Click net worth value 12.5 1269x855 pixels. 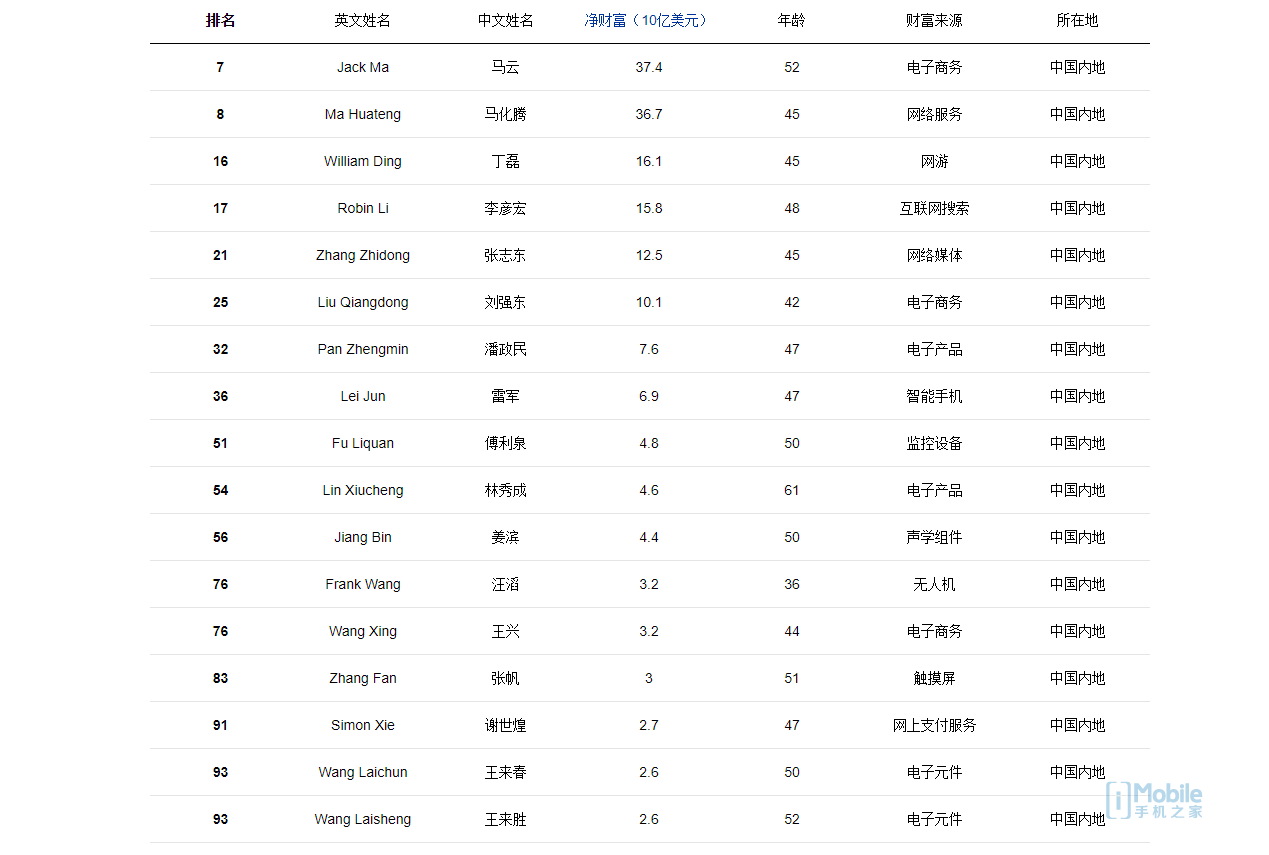[649, 255]
